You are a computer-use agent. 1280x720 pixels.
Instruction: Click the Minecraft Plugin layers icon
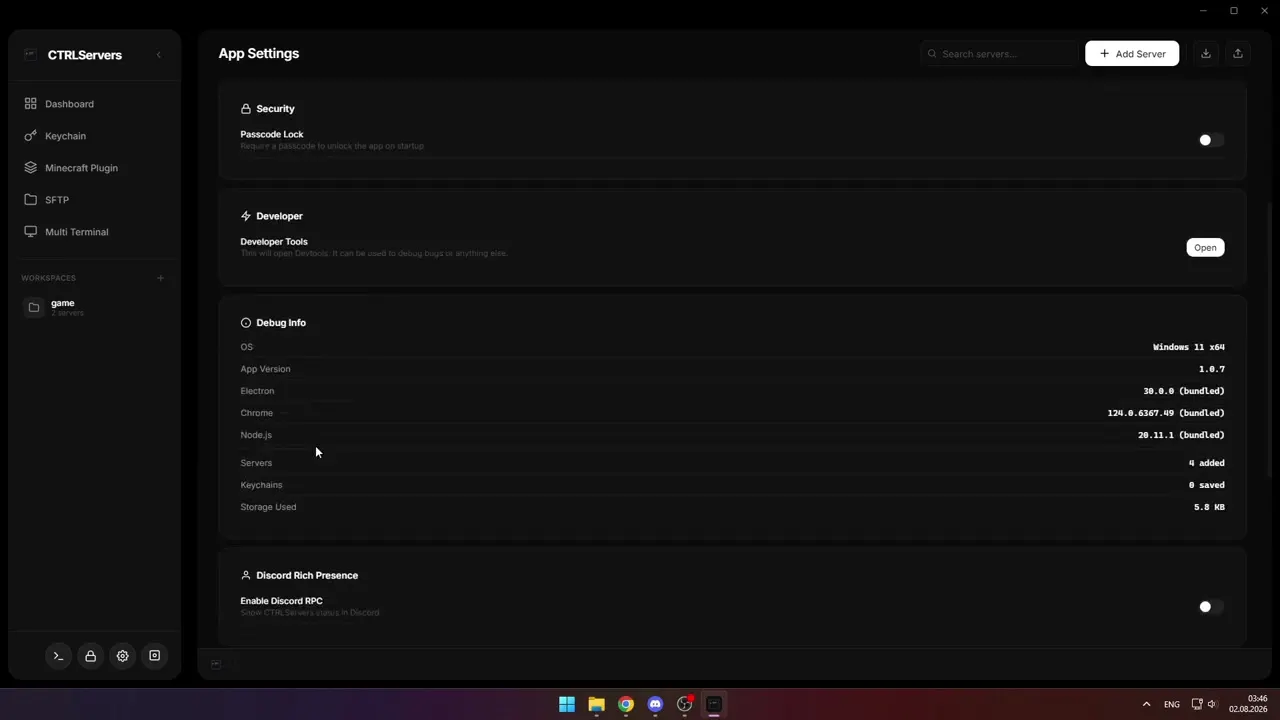click(31, 168)
